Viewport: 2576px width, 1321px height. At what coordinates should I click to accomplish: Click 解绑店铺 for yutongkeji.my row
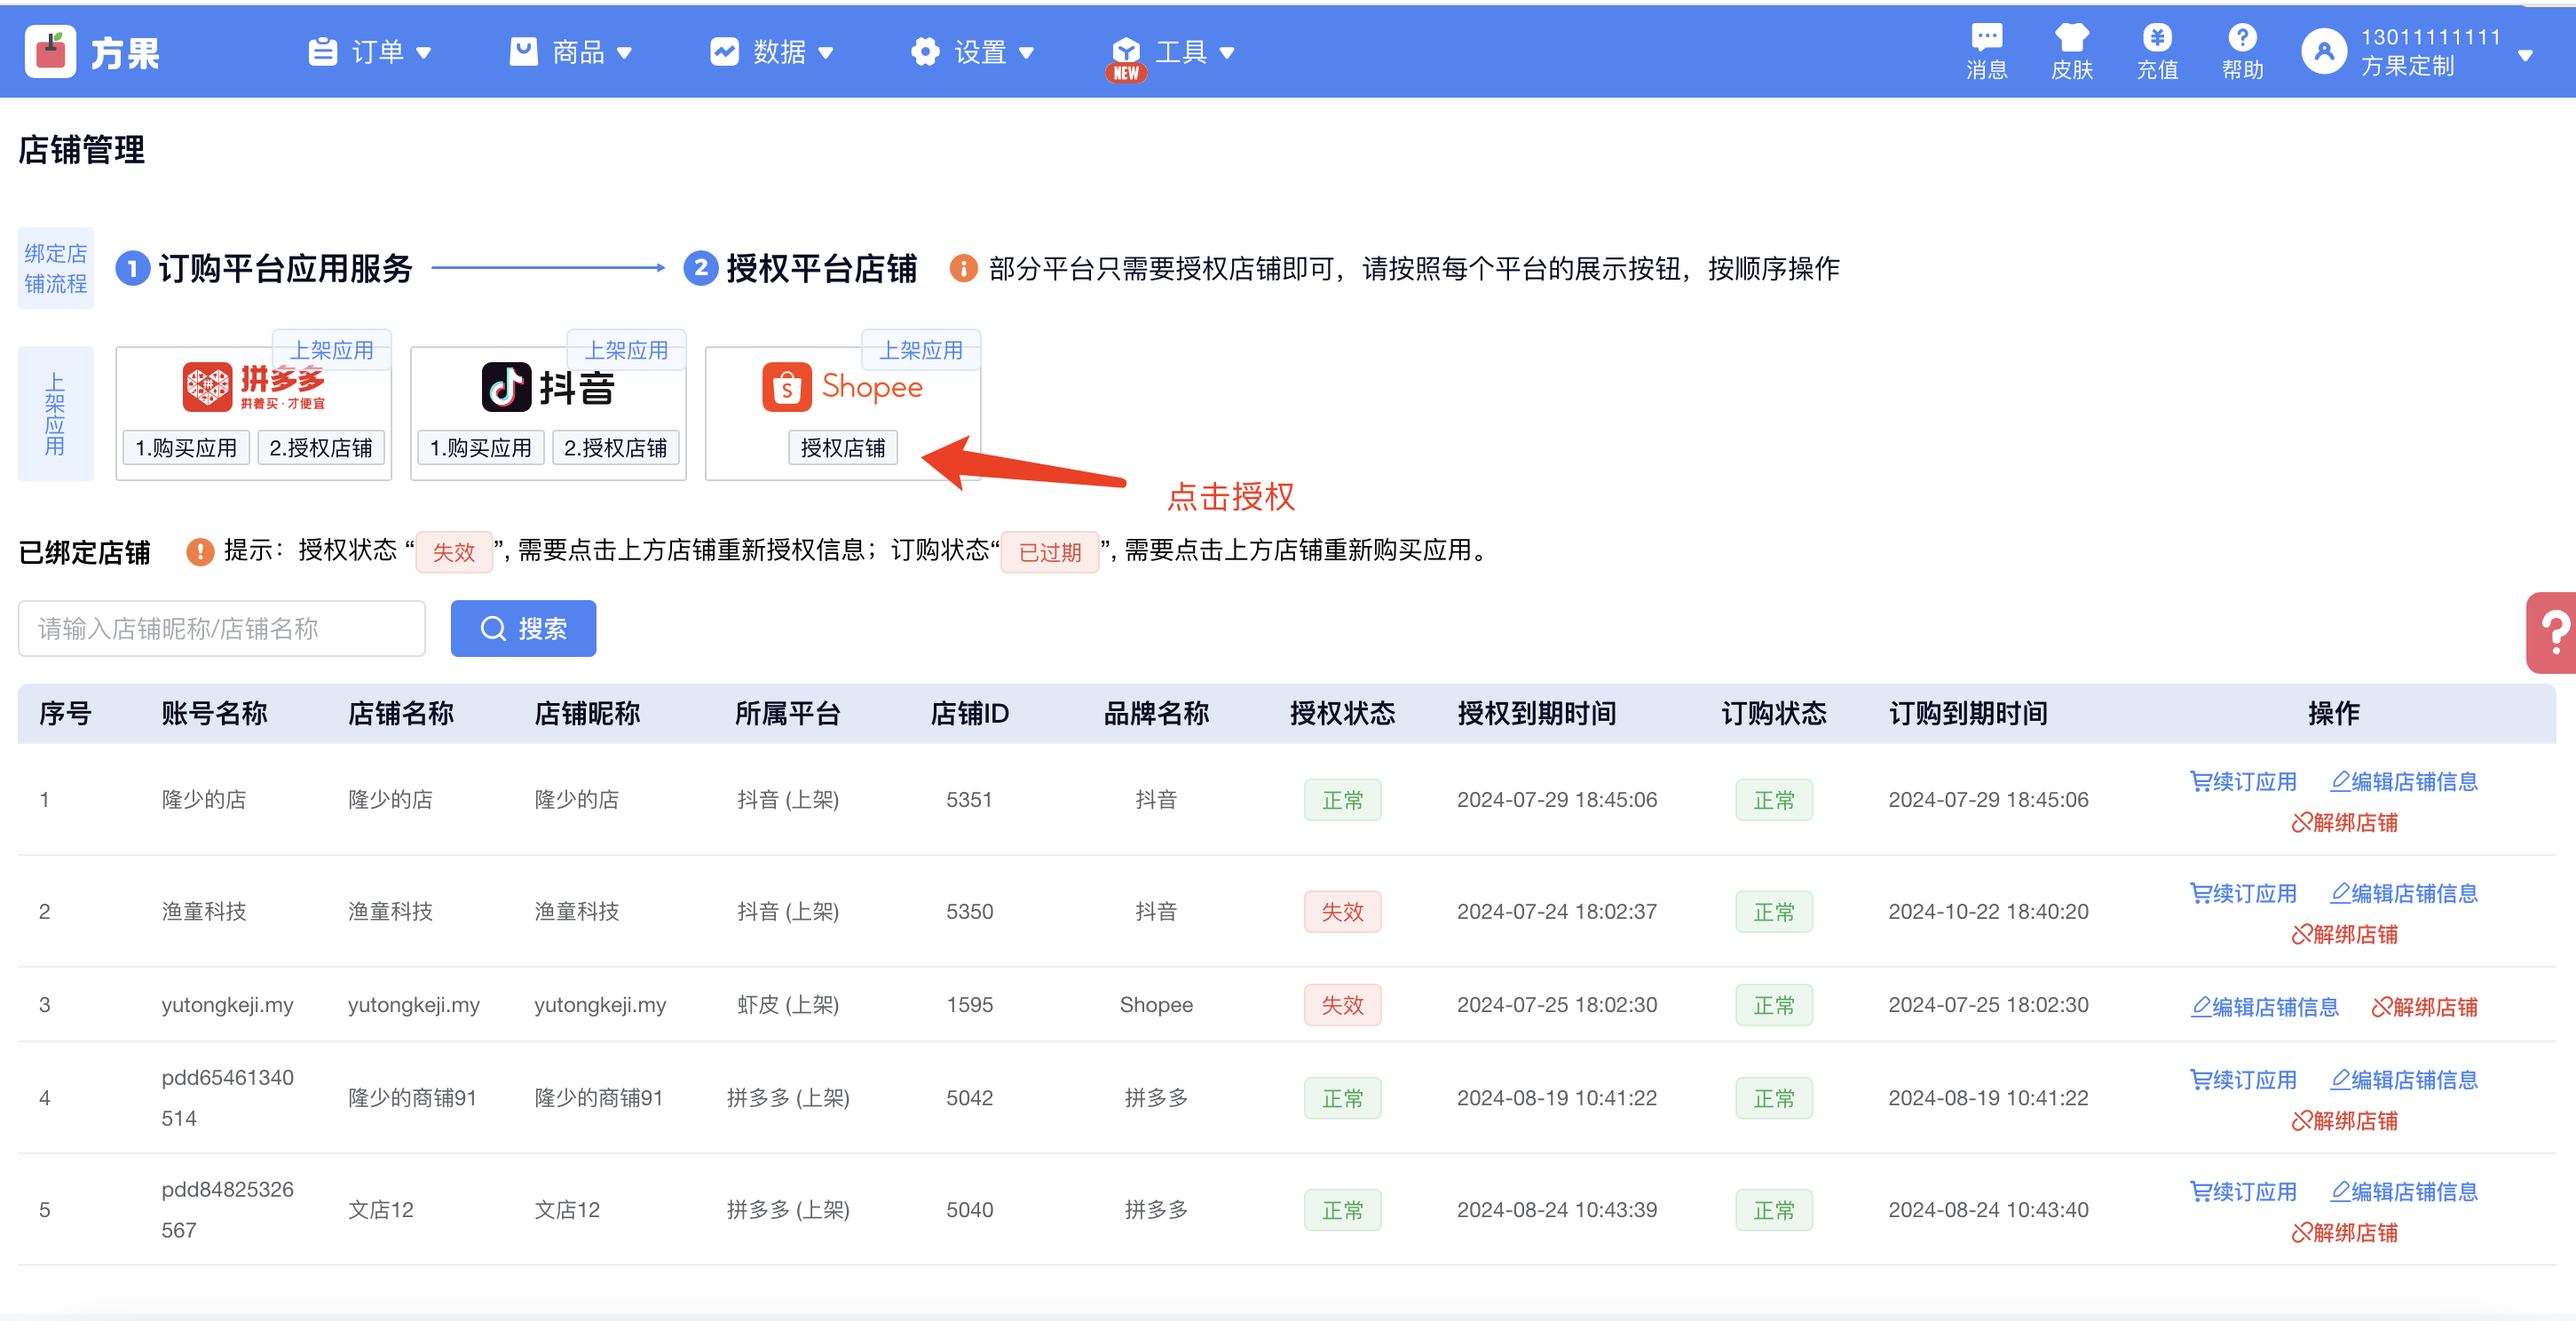point(2424,1007)
